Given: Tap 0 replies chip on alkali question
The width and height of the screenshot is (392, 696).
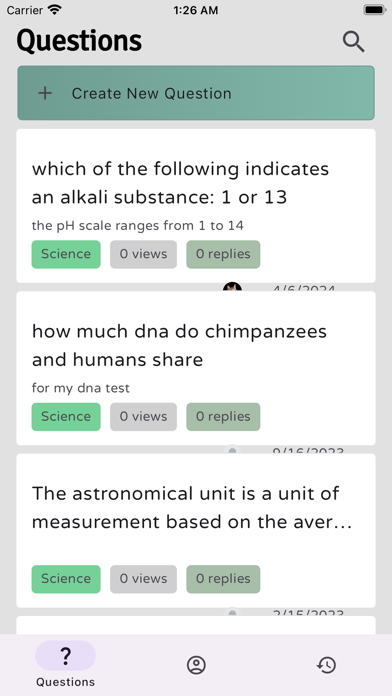Looking at the screenshot, I should [223, 254].
